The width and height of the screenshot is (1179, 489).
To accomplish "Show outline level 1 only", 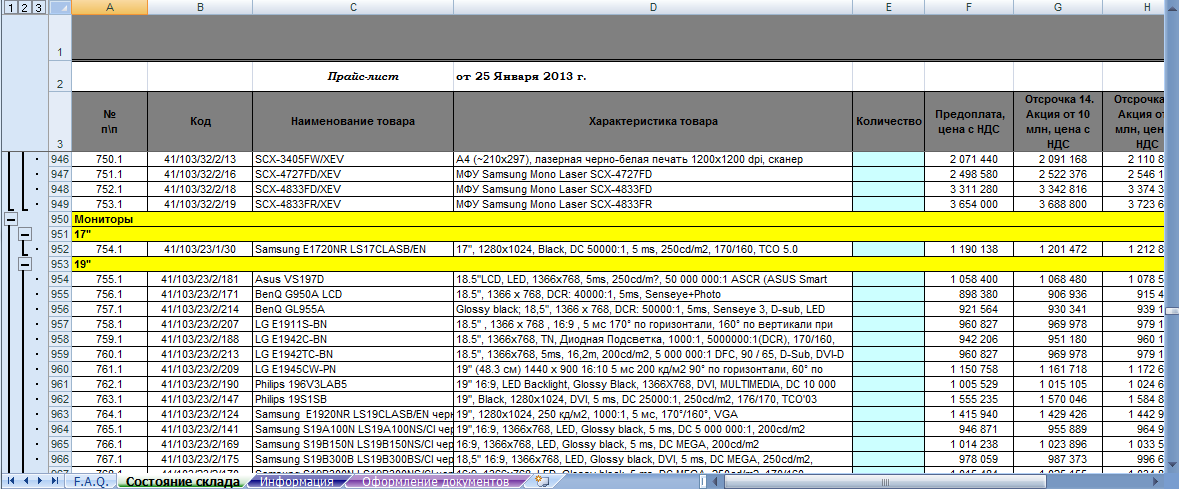I will (9, 7).
